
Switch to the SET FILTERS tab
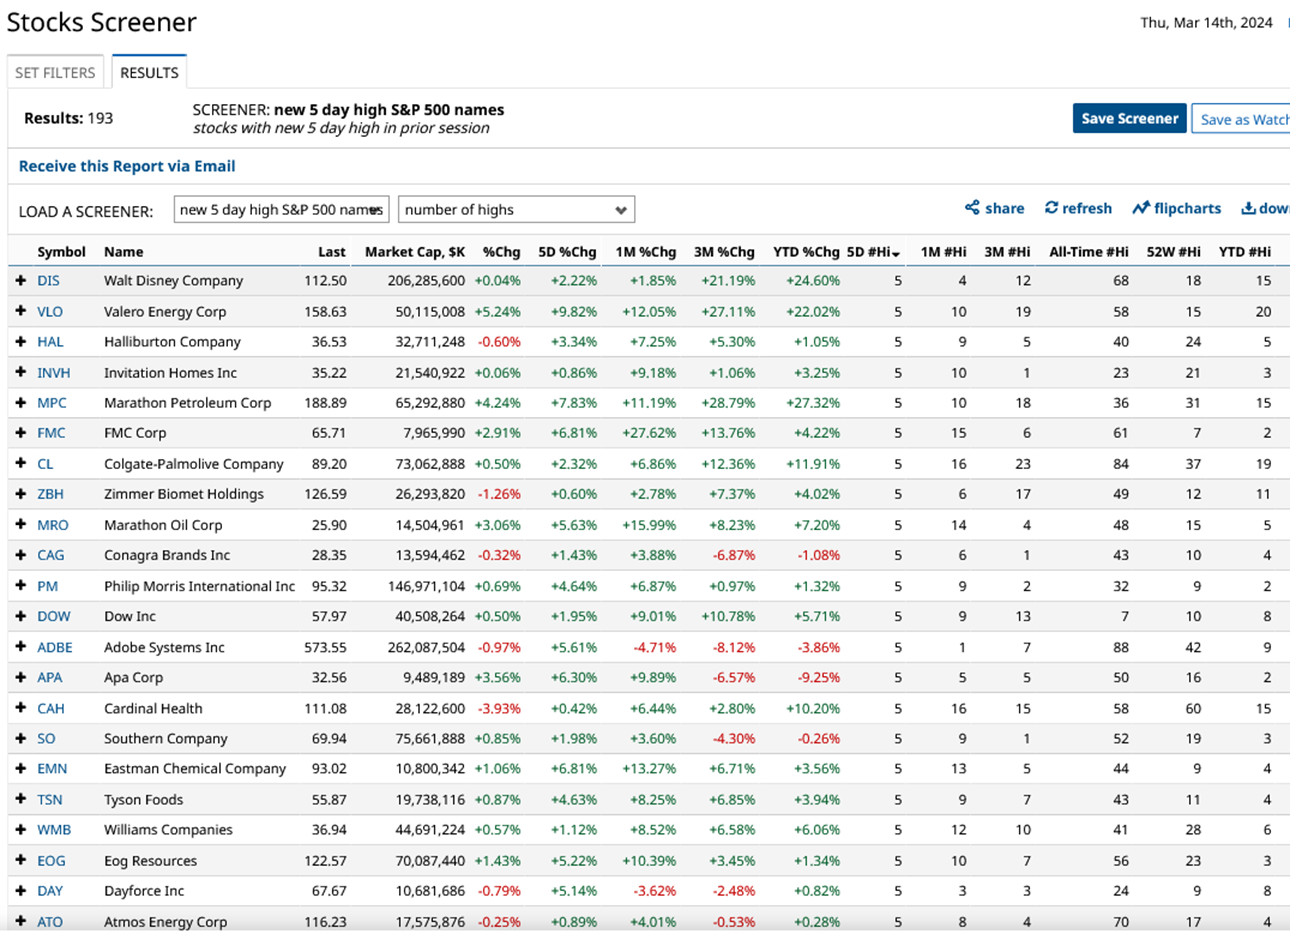(55, 73)
